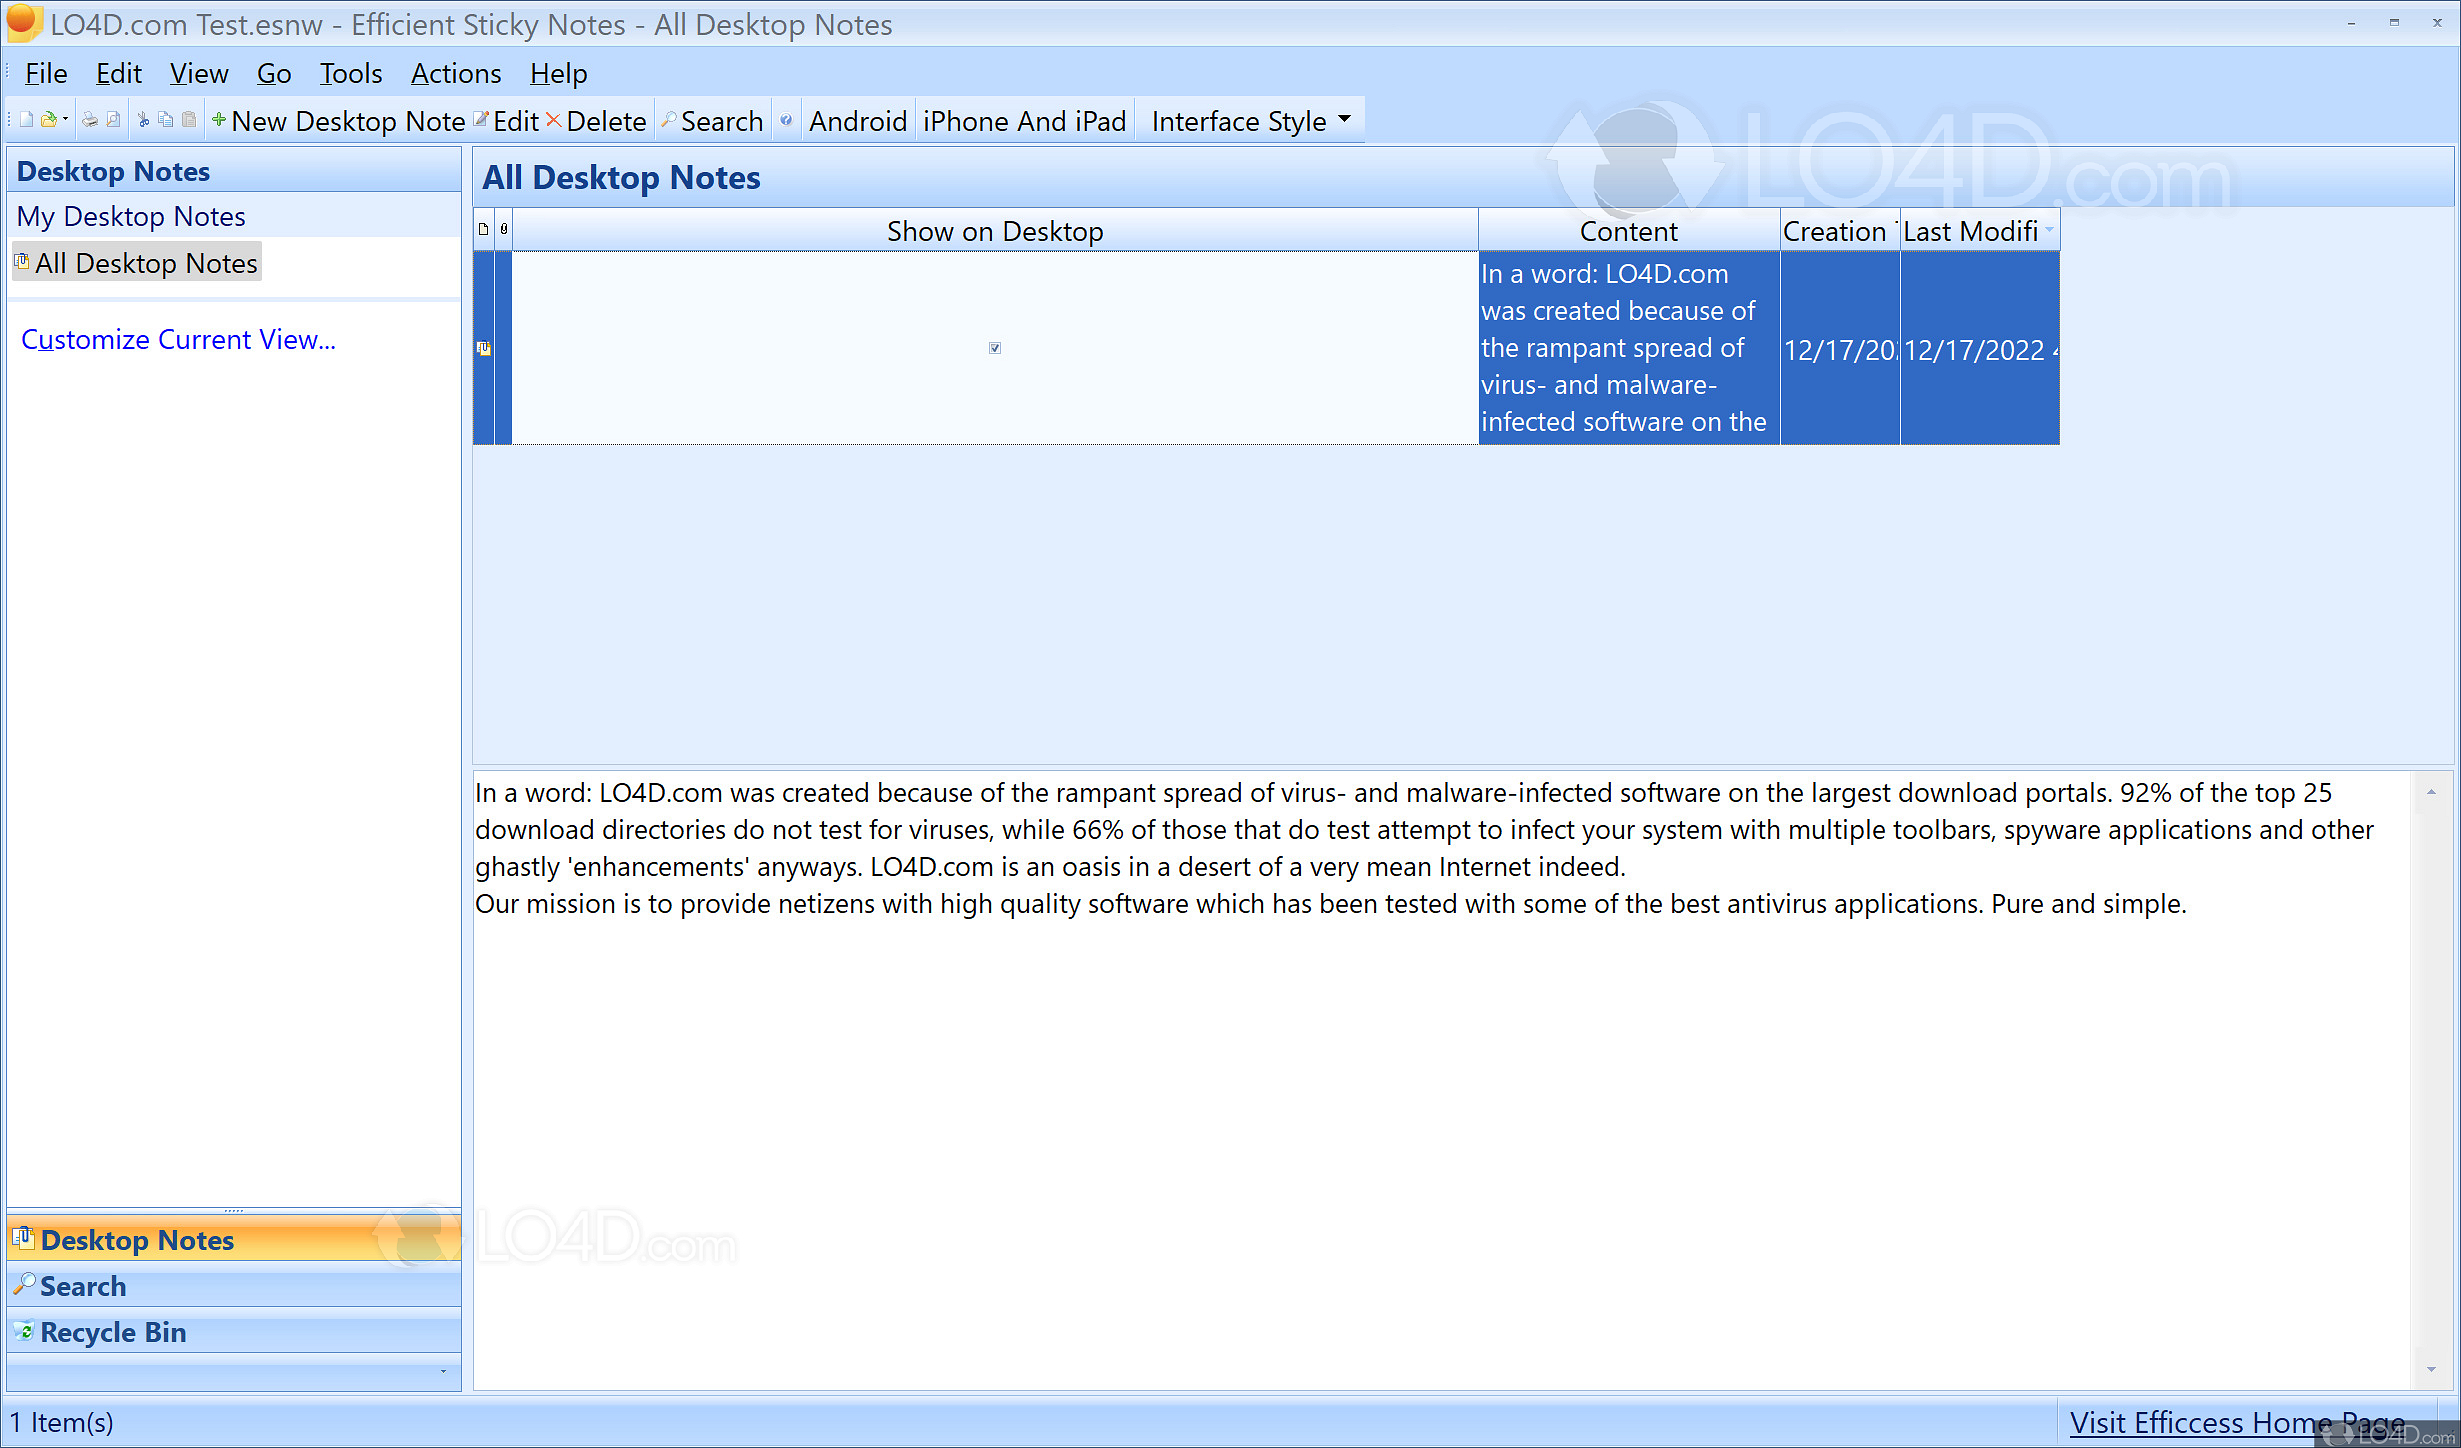Click the Open file folder icon
This screenshot has width=2461, height=1448.
point(48,120)
